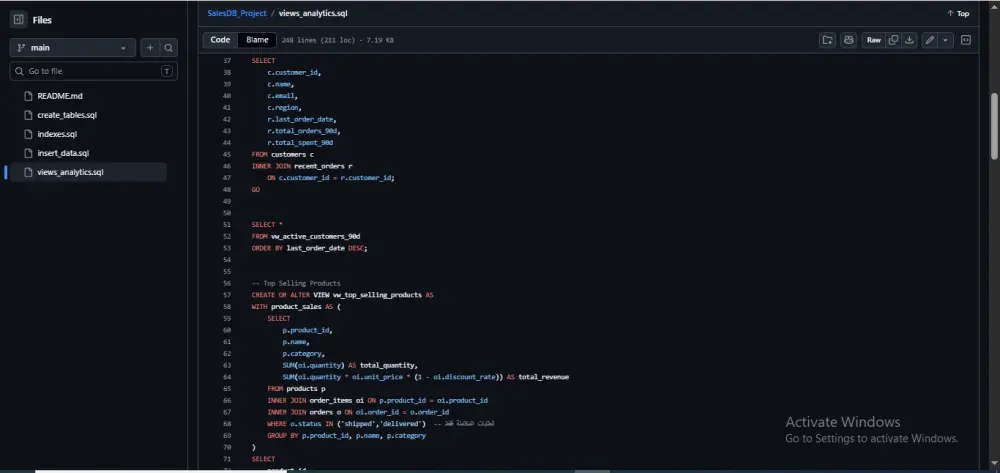Click 'INNER JOIN recent_orders r' line
The image size is (1000, 473).
(302, 166)
